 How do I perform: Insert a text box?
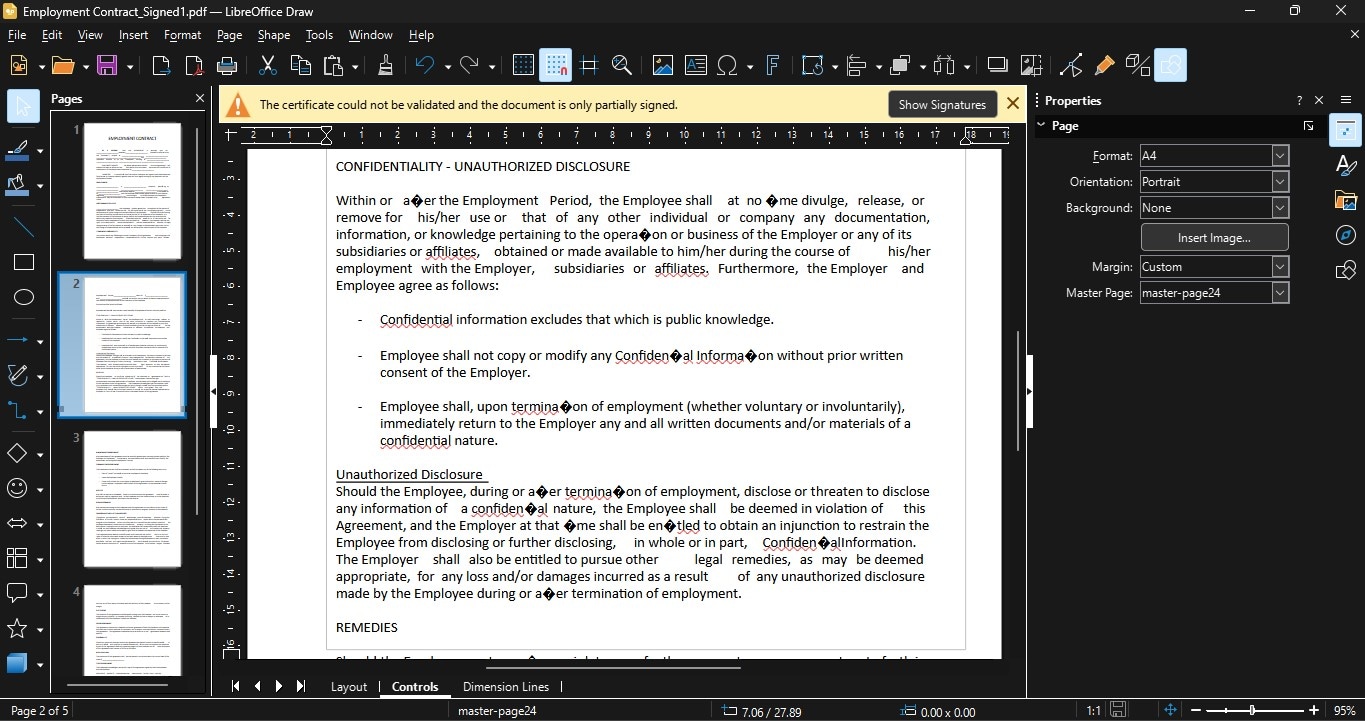[695, 66]
